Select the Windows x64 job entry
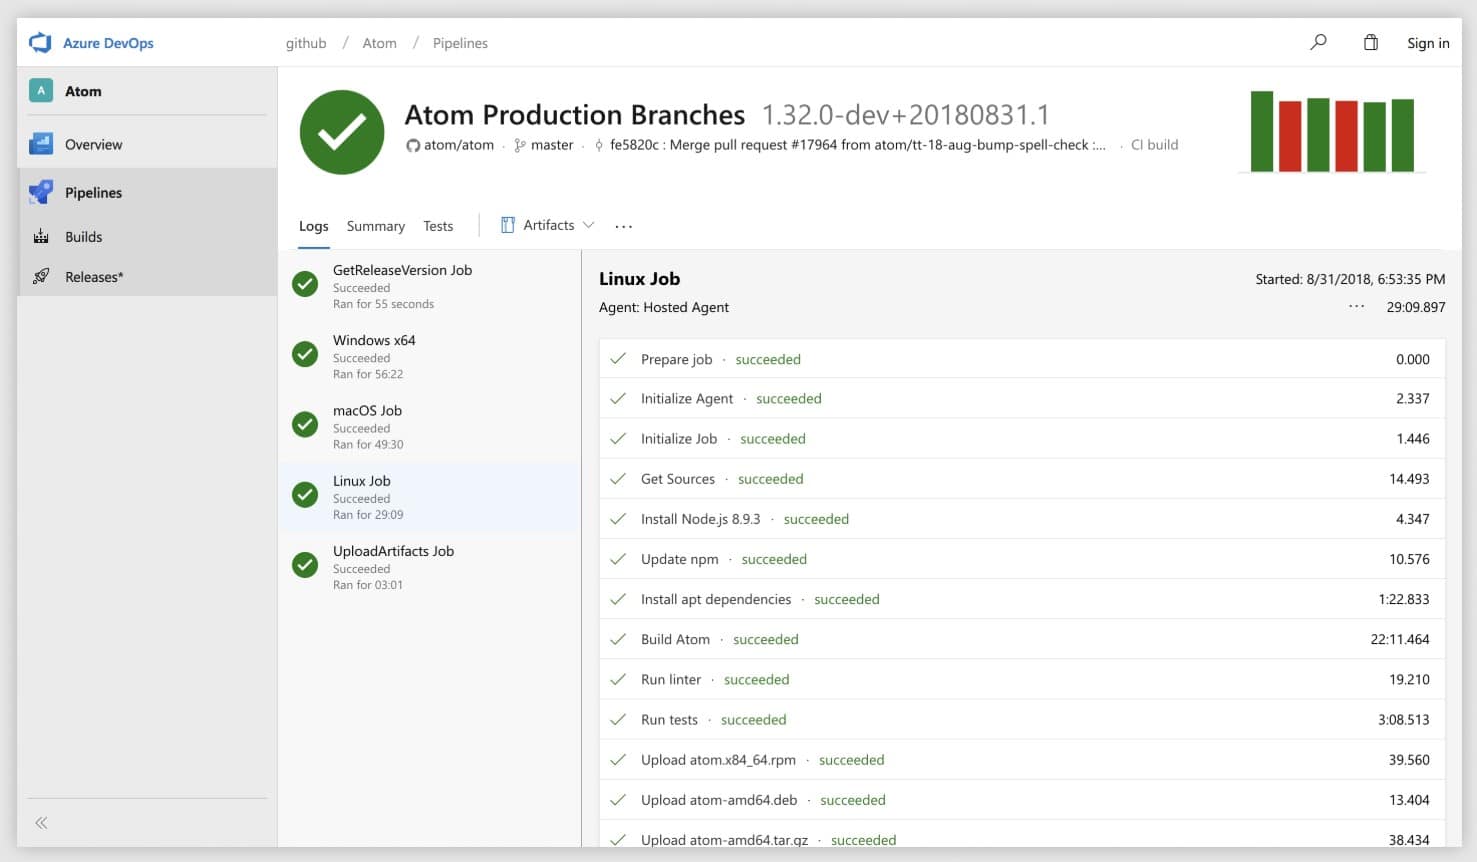1477x862 pixels. tap(430, 356)
